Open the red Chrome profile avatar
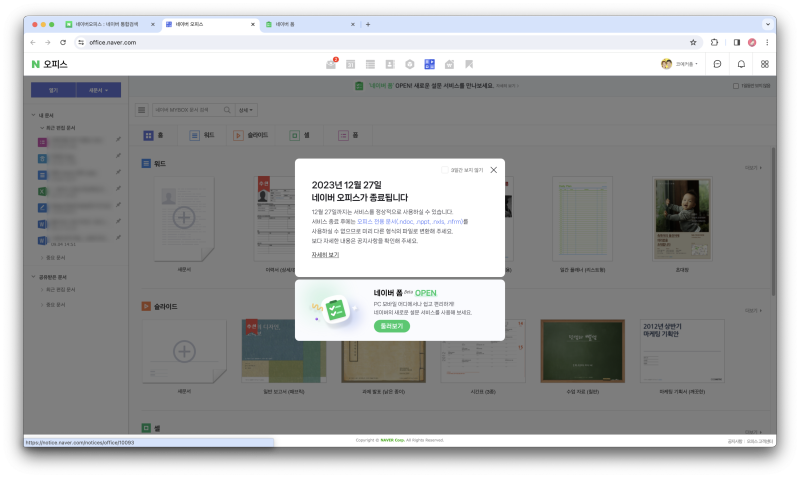The image size is (800, 478). point(752,42)
